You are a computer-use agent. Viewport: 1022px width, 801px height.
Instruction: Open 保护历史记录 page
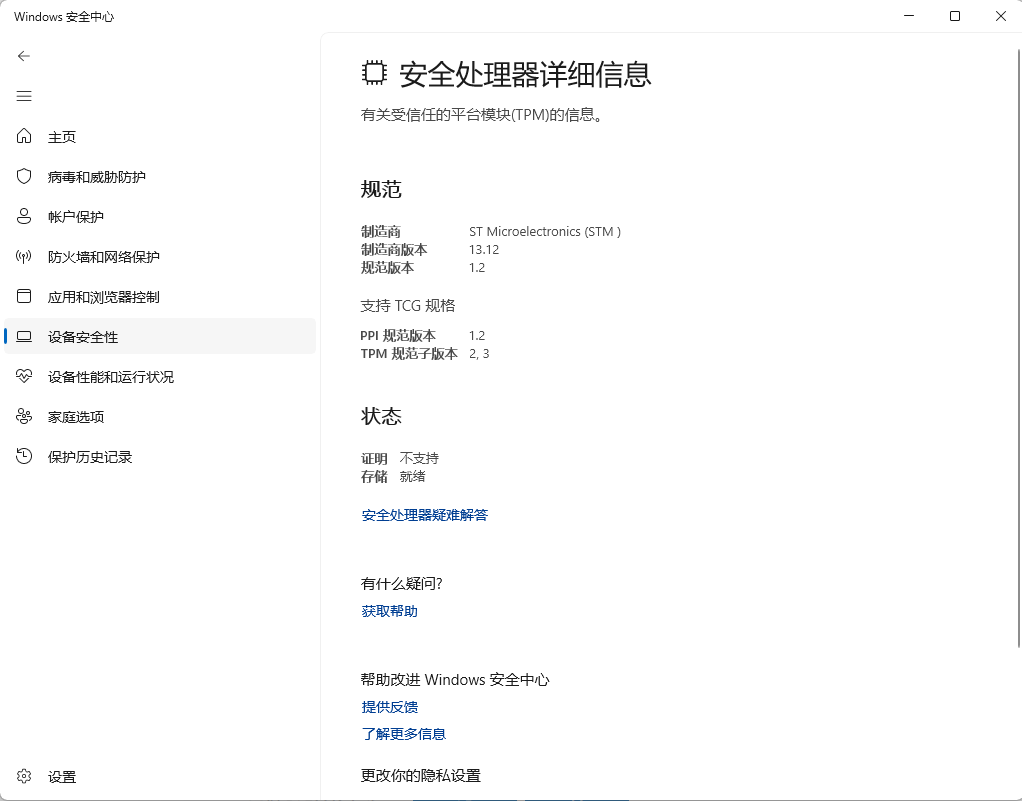[x=160, y=457]
